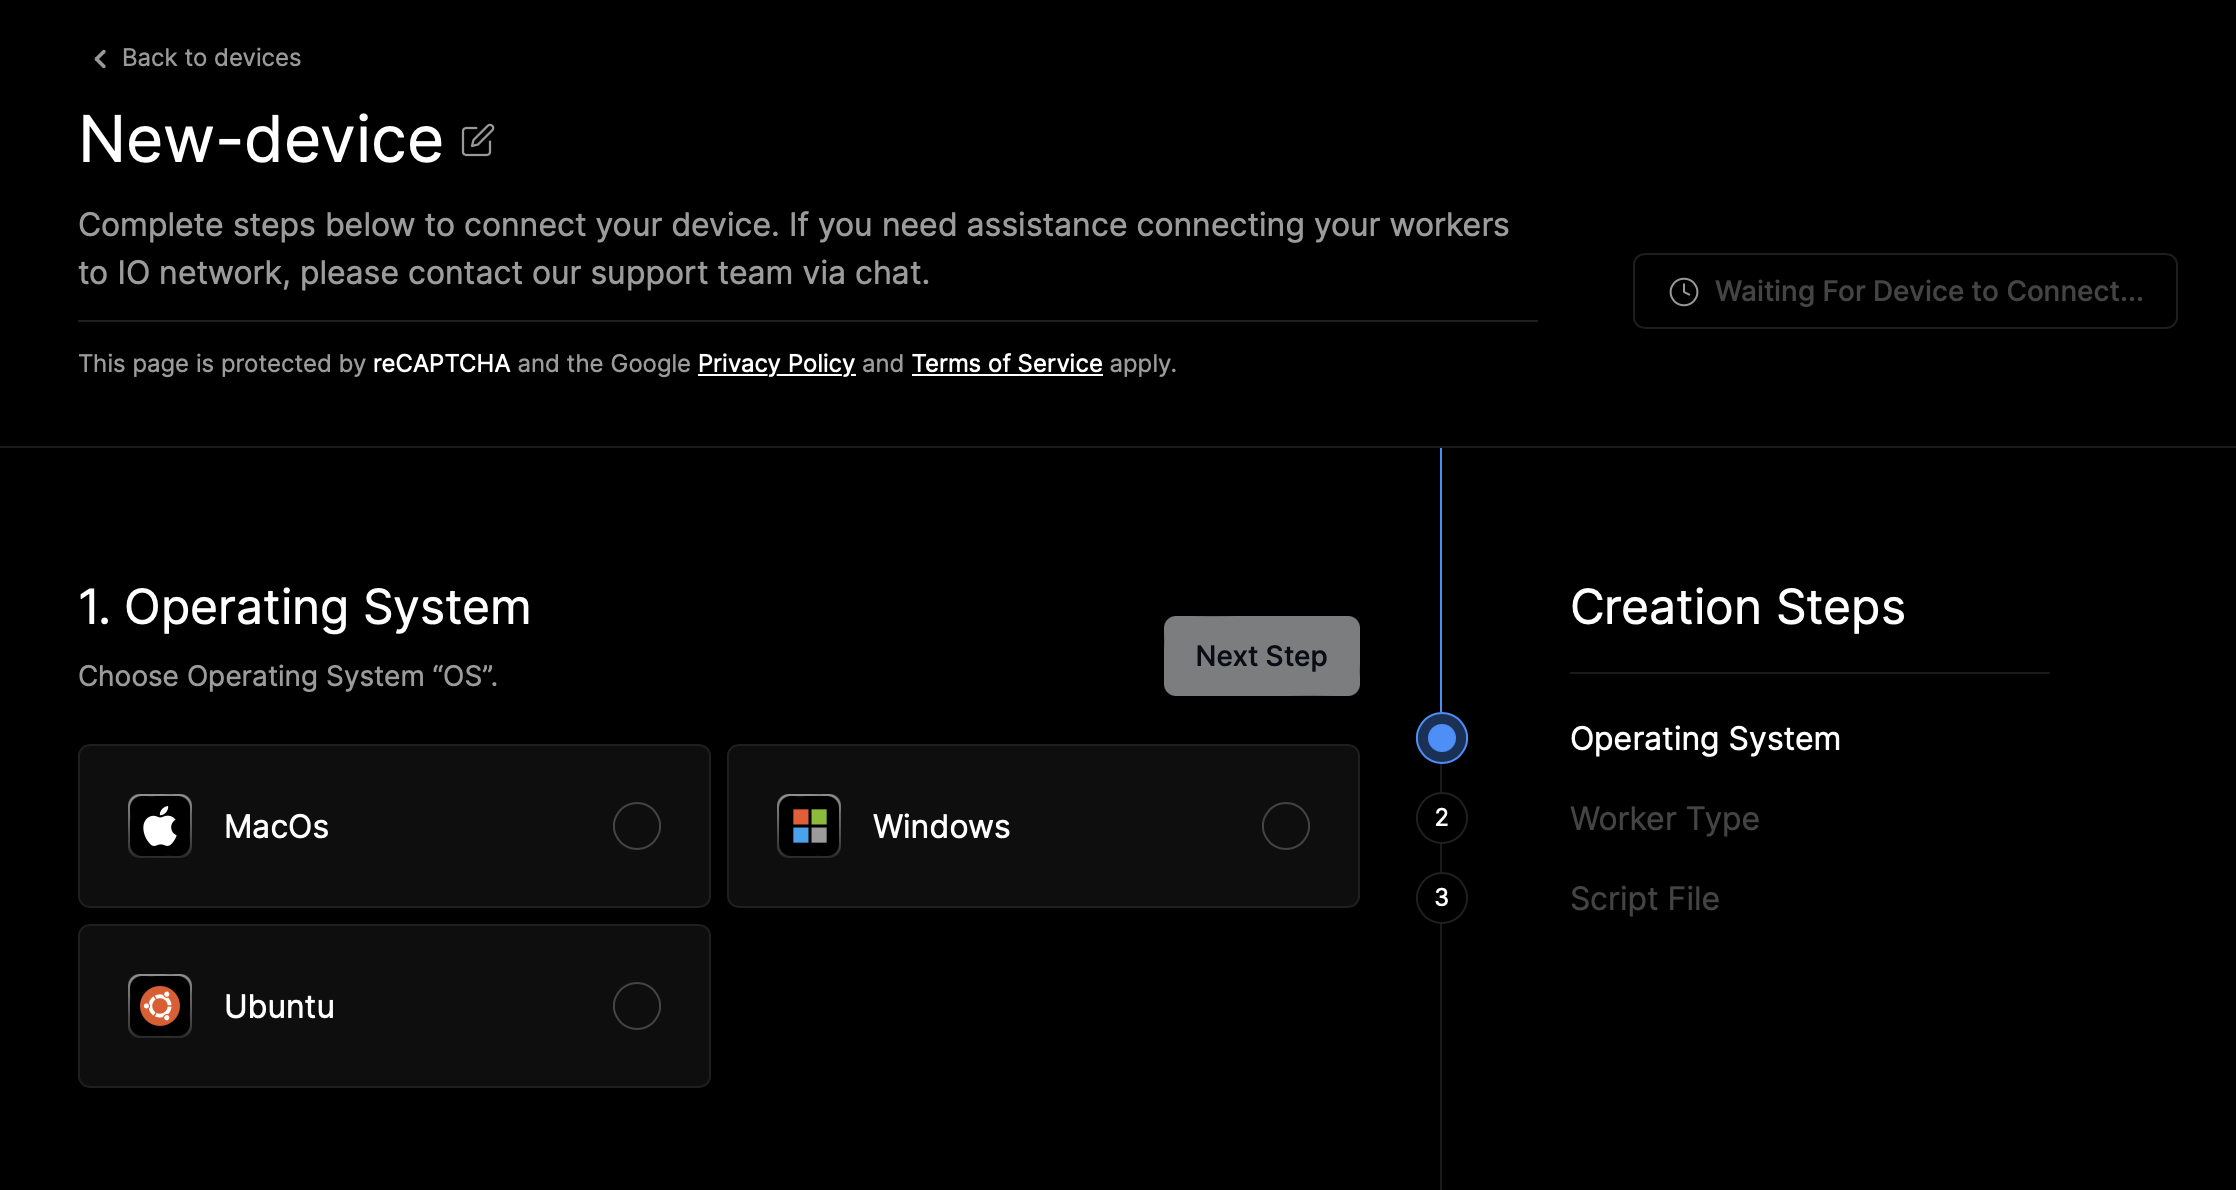
Task: Click the Apple logo icon
Action: point(160,826)
